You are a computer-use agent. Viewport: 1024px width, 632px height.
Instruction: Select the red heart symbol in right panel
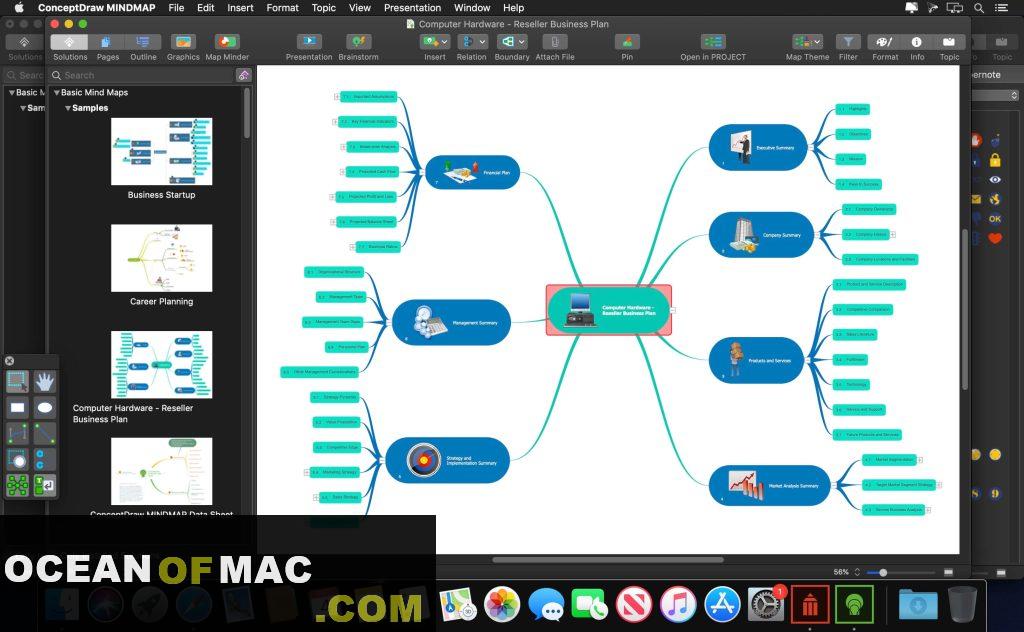[995, 238]
